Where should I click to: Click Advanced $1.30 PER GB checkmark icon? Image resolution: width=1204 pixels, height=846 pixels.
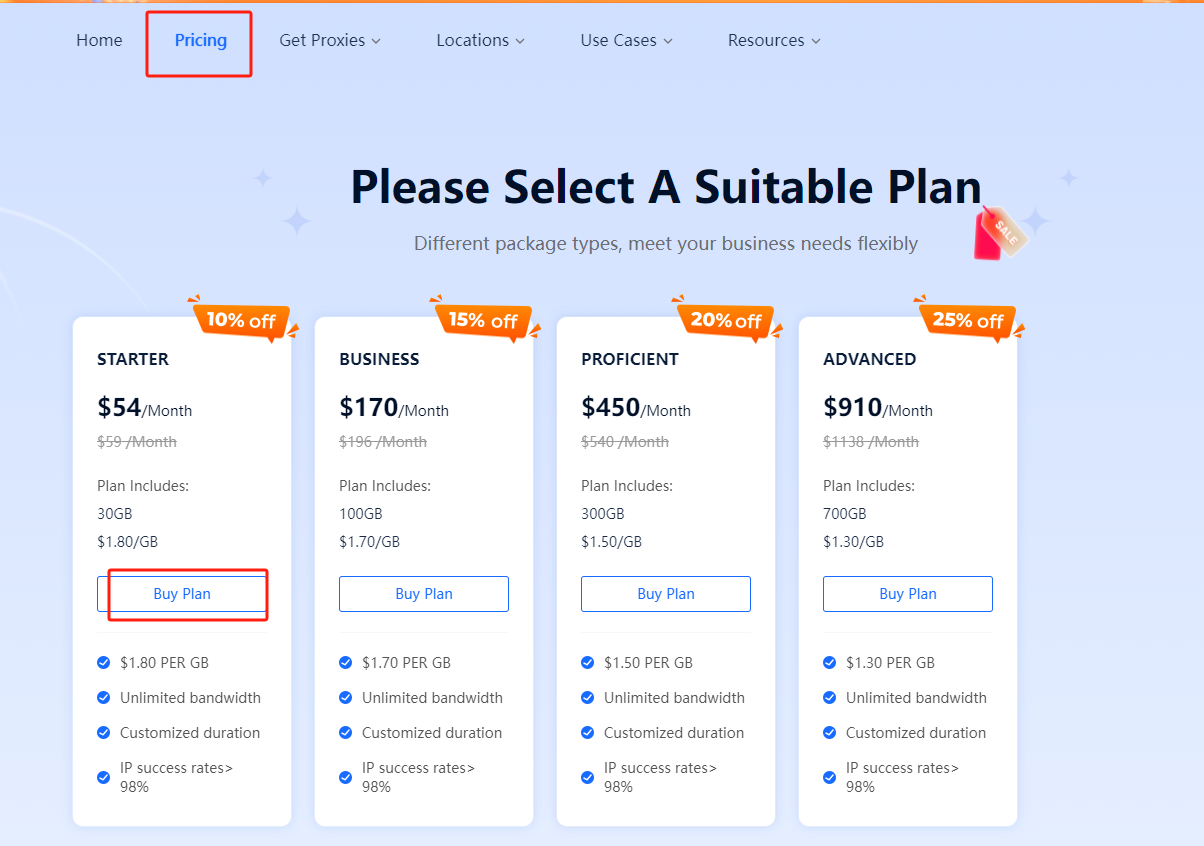(830, 663)
